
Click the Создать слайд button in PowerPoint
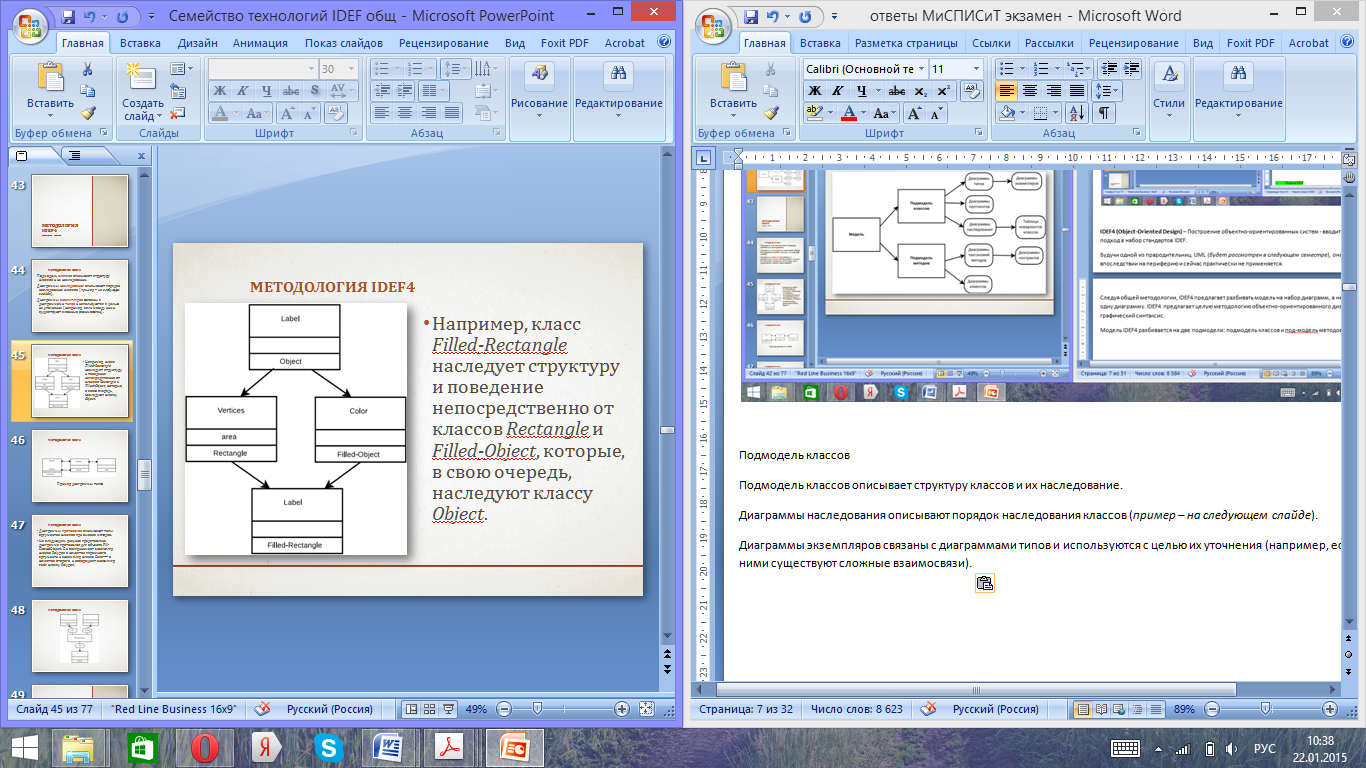pos(143,91)
